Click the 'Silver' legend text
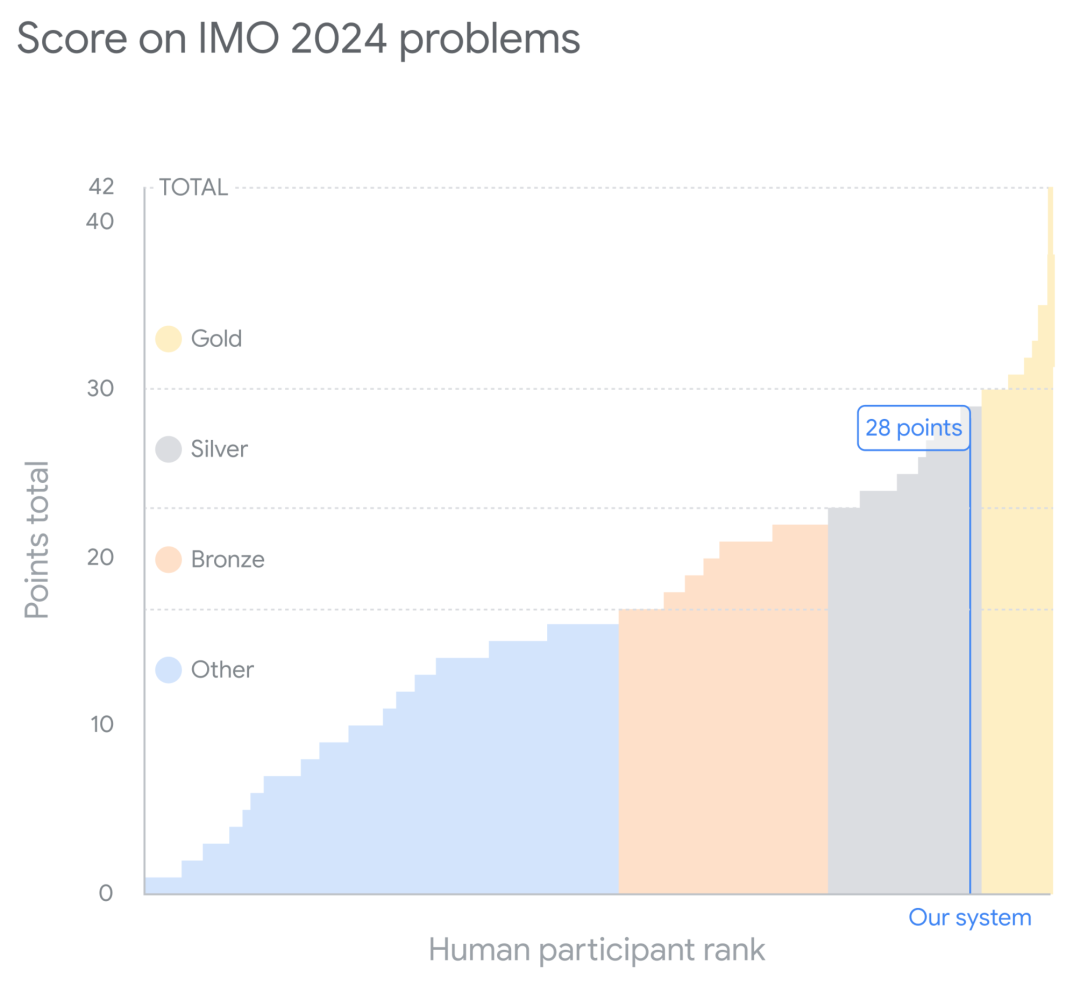The width and height of the screenshot is (1080, 986). pos(219,449)
